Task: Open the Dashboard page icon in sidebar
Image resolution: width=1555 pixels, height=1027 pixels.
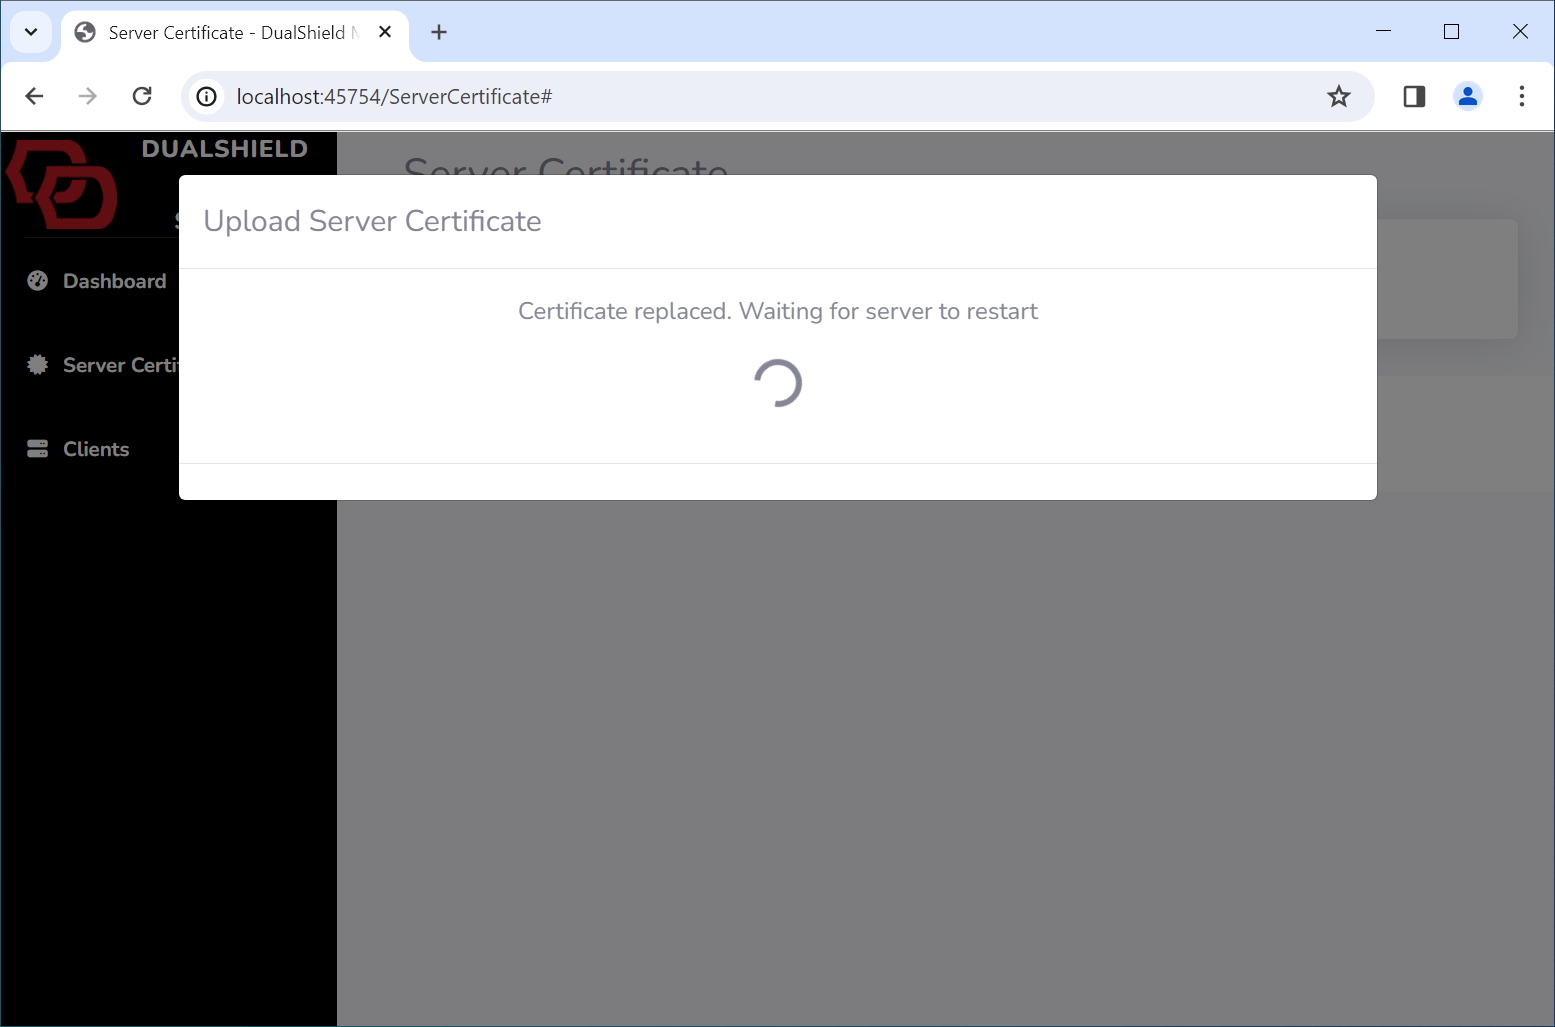Action: coord(38,281)
